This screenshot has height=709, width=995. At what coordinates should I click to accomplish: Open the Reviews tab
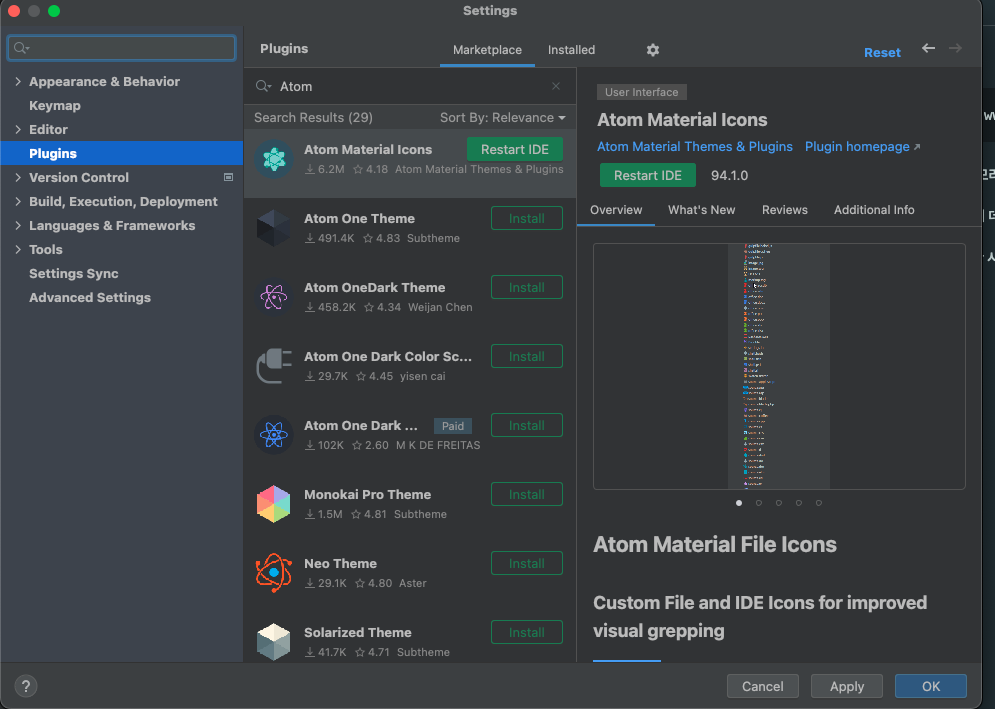point(784,209)
